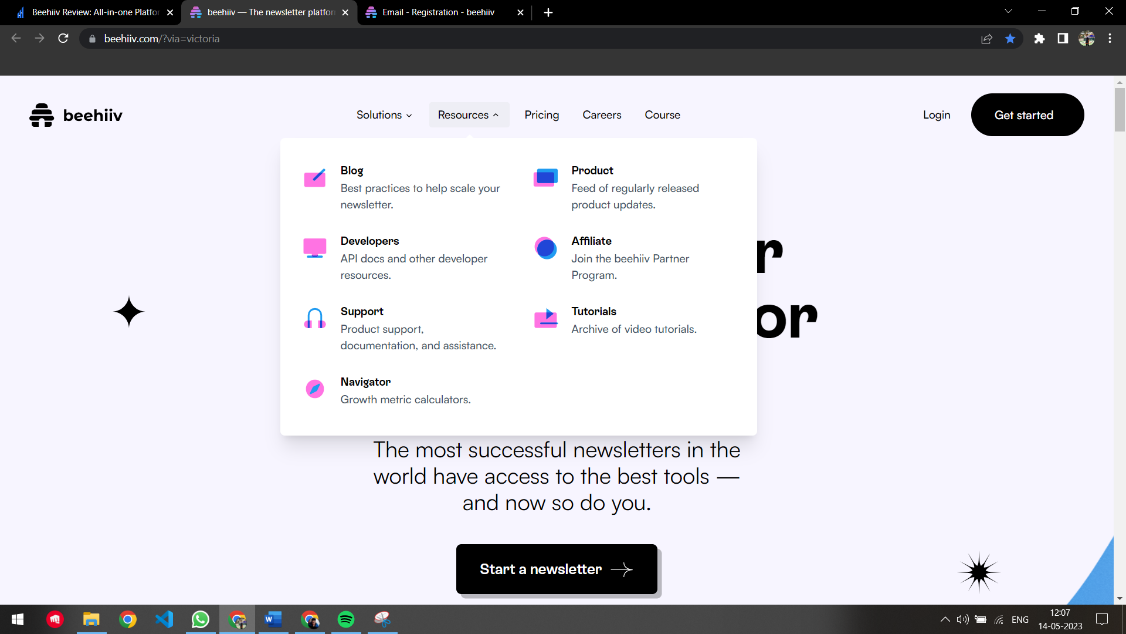Click the Start a newsletter button
This screenshot has width=1126, height=634.
tap(557, 569)
